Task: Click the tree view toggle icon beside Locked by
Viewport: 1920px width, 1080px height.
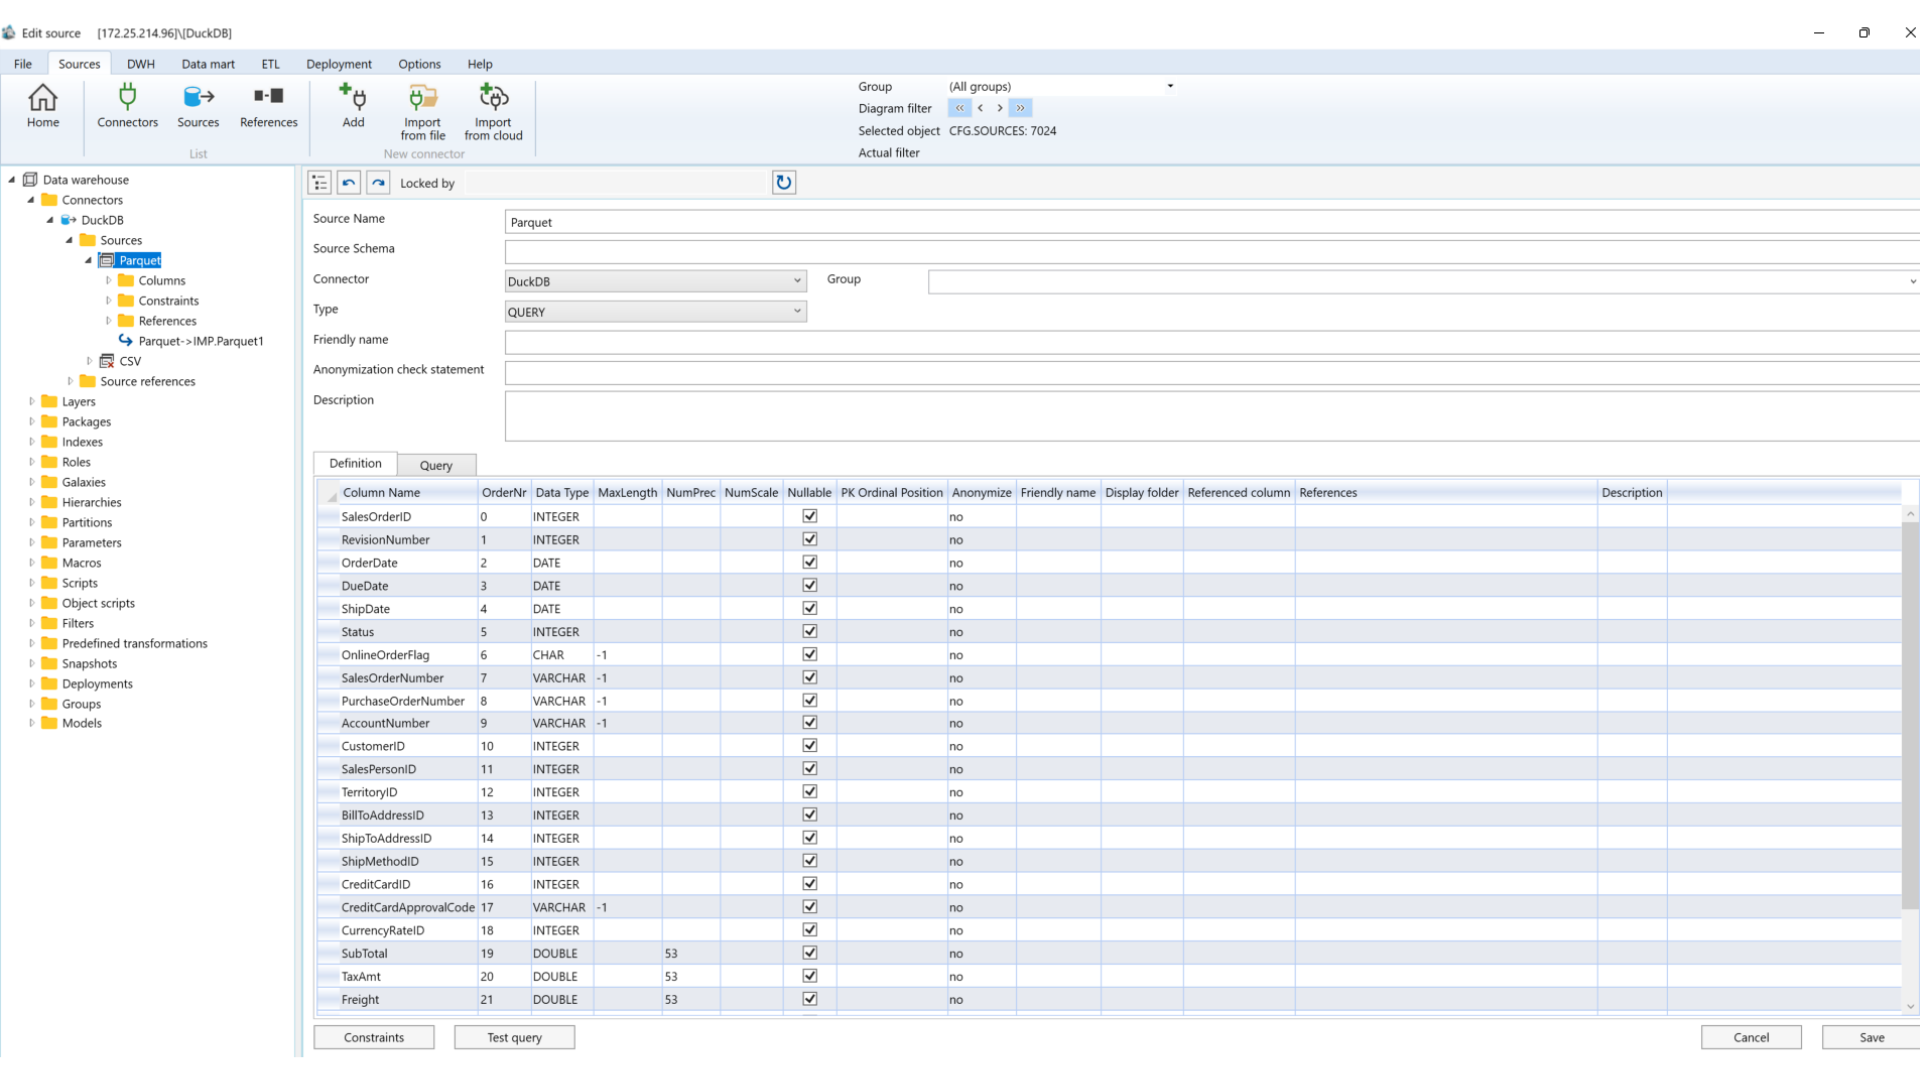Action: (x=320, y=183)
